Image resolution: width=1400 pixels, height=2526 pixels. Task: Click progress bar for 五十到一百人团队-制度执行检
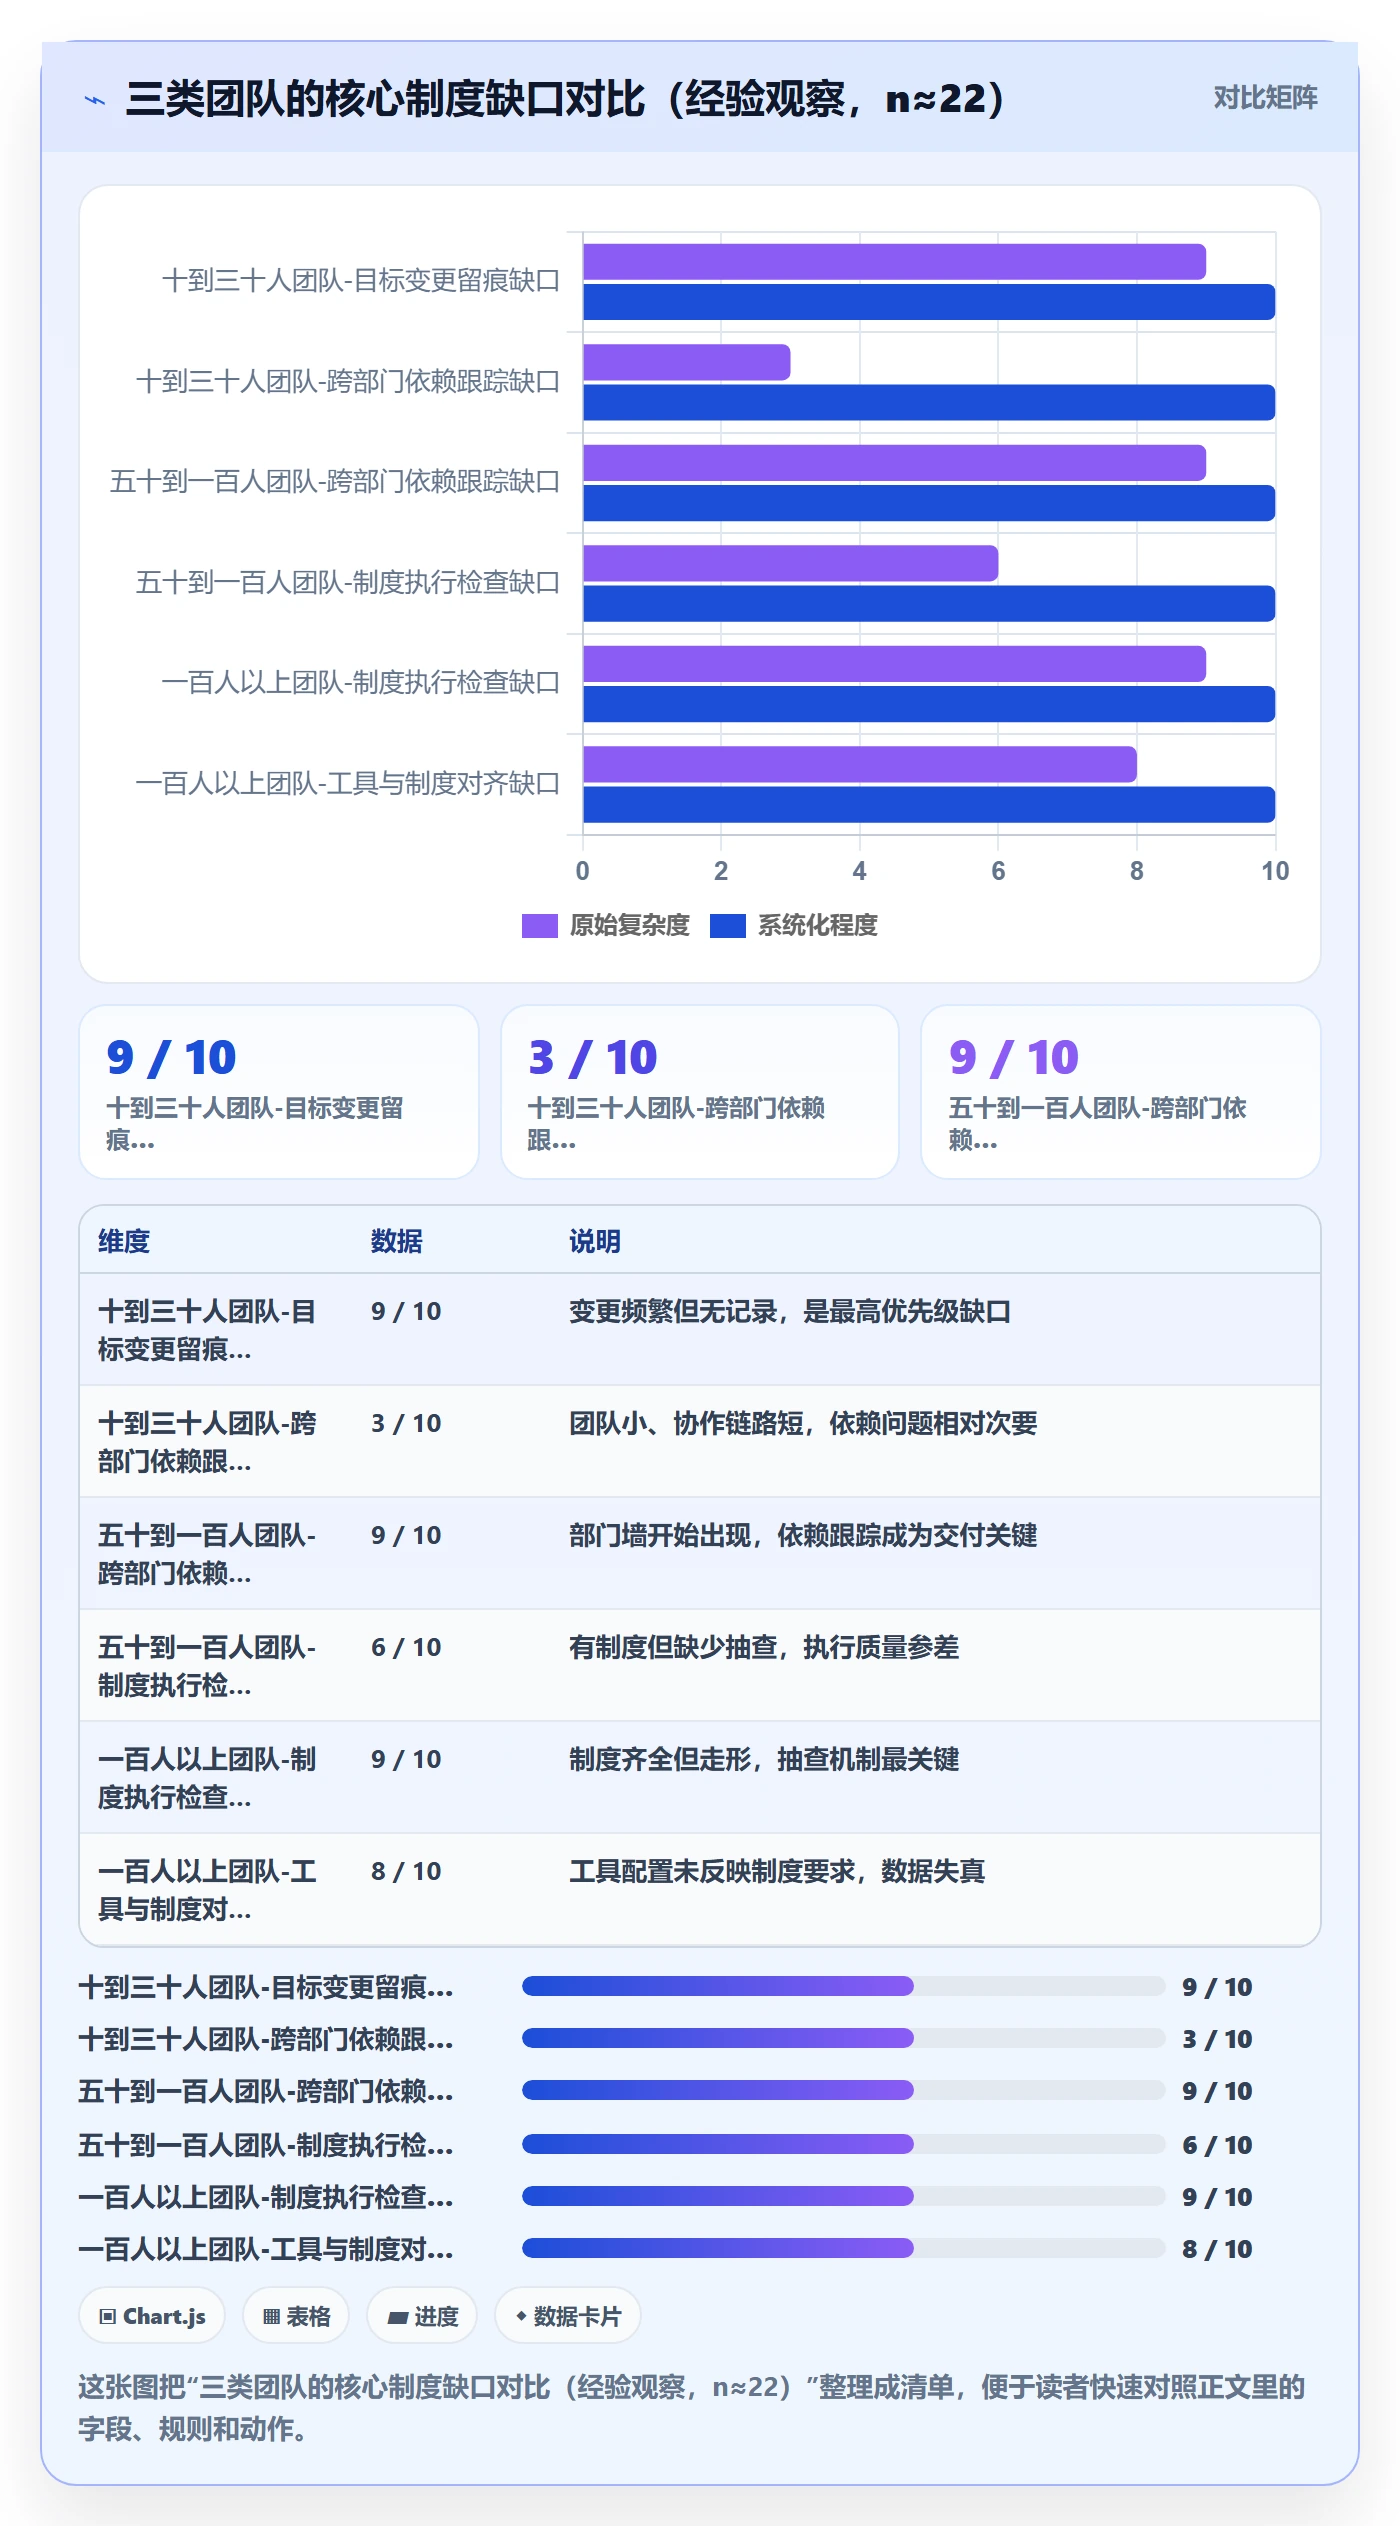[x=843, y=2144]
